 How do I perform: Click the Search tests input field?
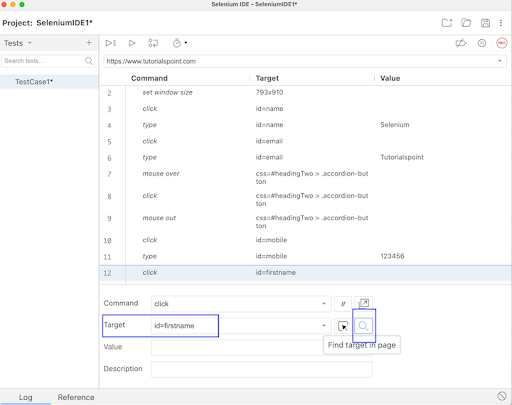(43, 61)
